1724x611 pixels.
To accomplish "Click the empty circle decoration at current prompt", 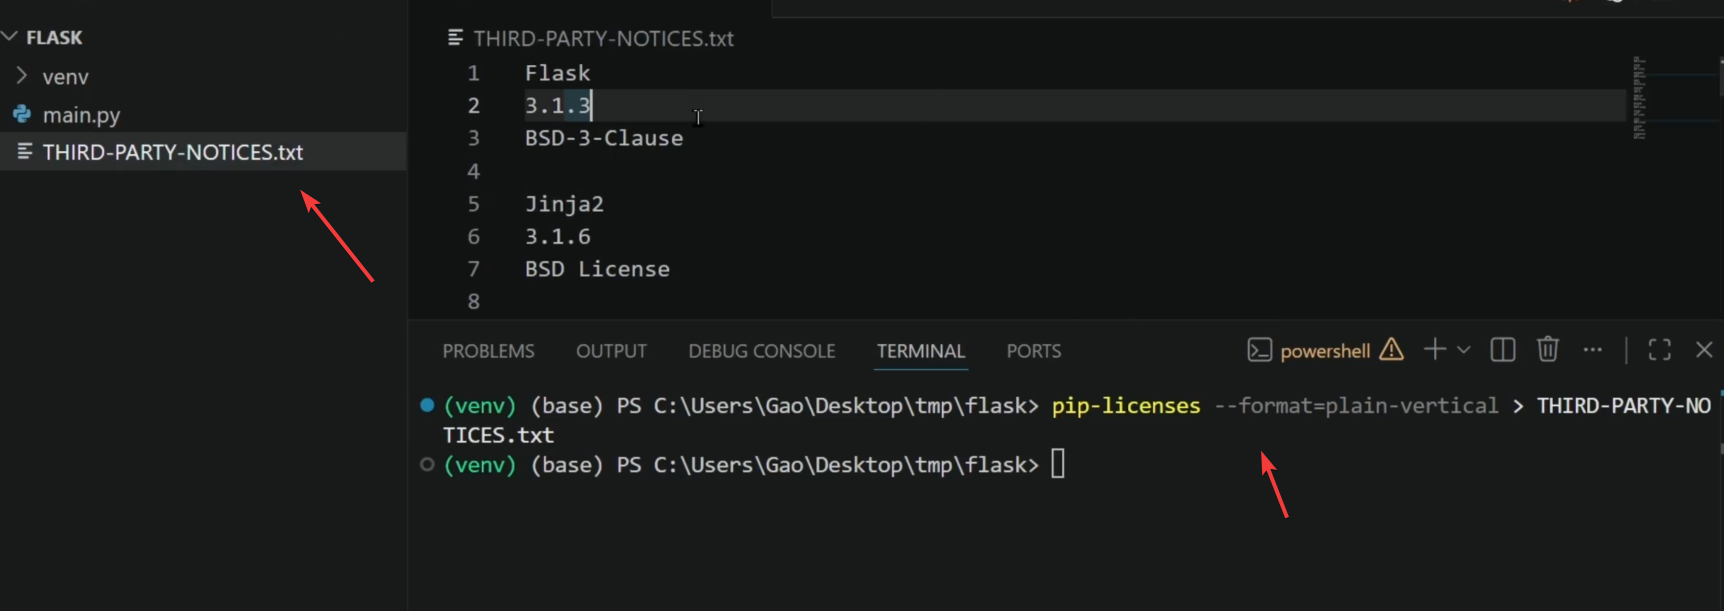I will click(x=427, y=464).
